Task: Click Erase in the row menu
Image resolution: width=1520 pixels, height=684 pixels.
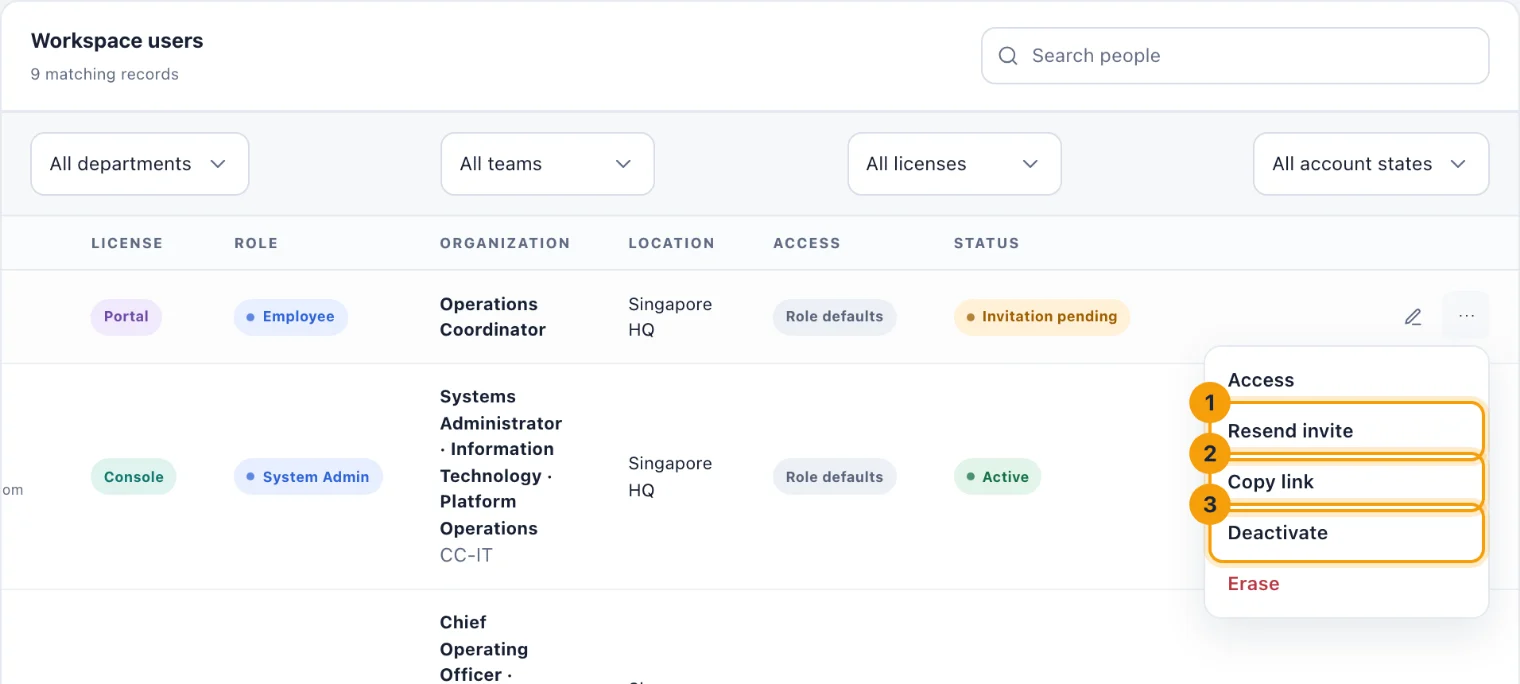Action: tap(1346, 584)
